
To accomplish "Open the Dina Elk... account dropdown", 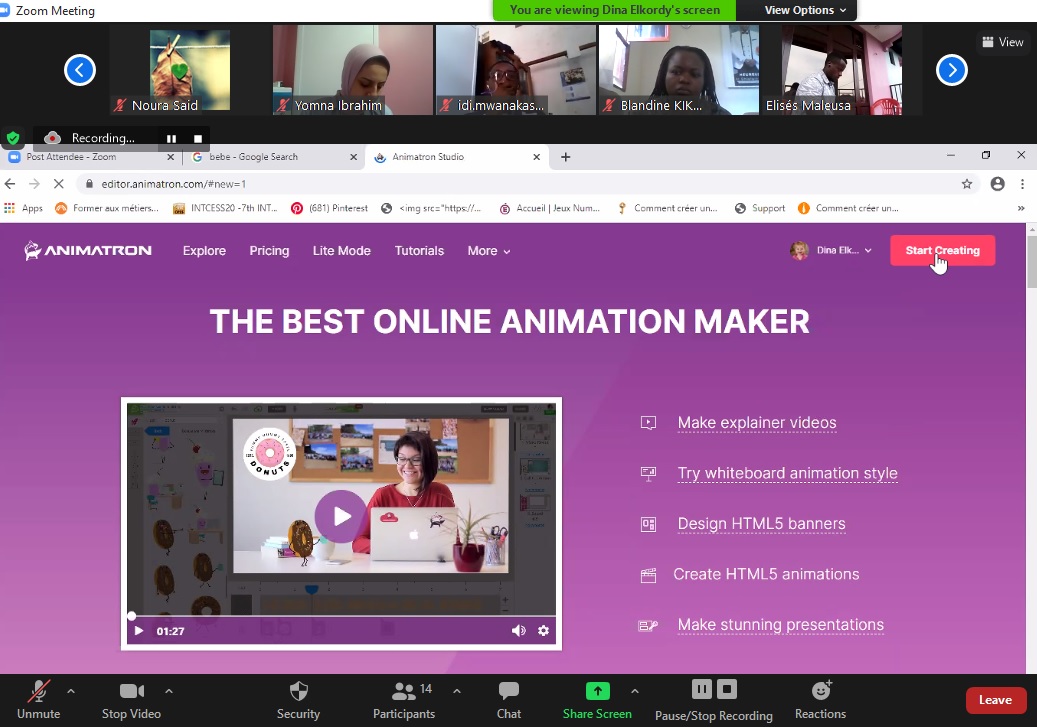I will click(x=831, y=251).
